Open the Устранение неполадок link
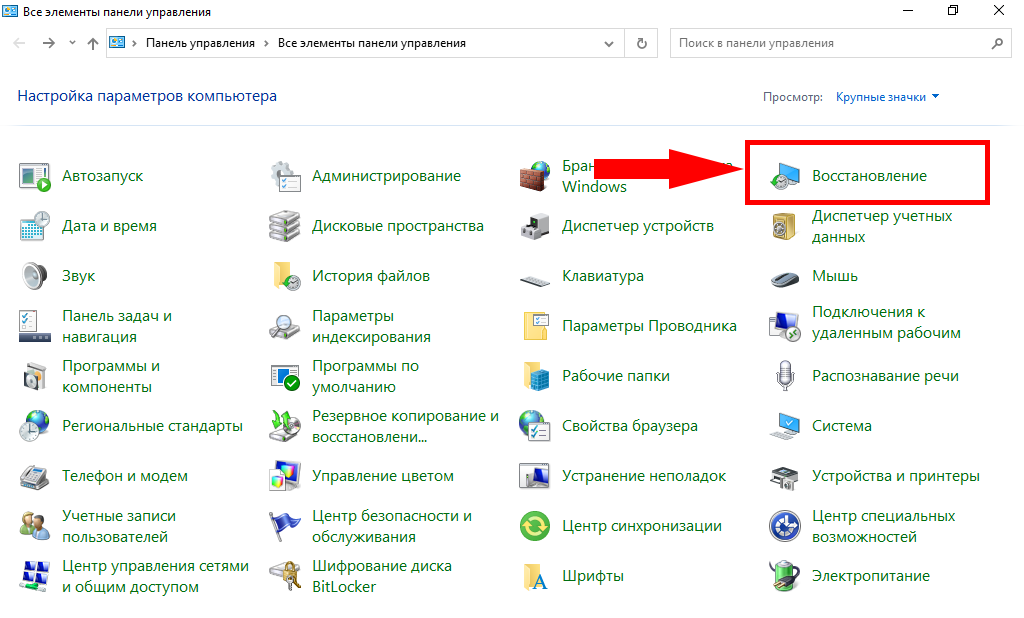Image resolution: width=1024 pixels, height=618 pixels. [644, 476]
